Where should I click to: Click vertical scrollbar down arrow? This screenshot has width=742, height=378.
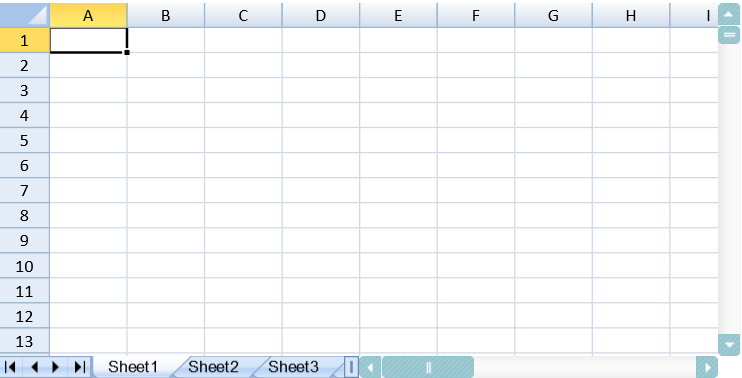(729, 344)
